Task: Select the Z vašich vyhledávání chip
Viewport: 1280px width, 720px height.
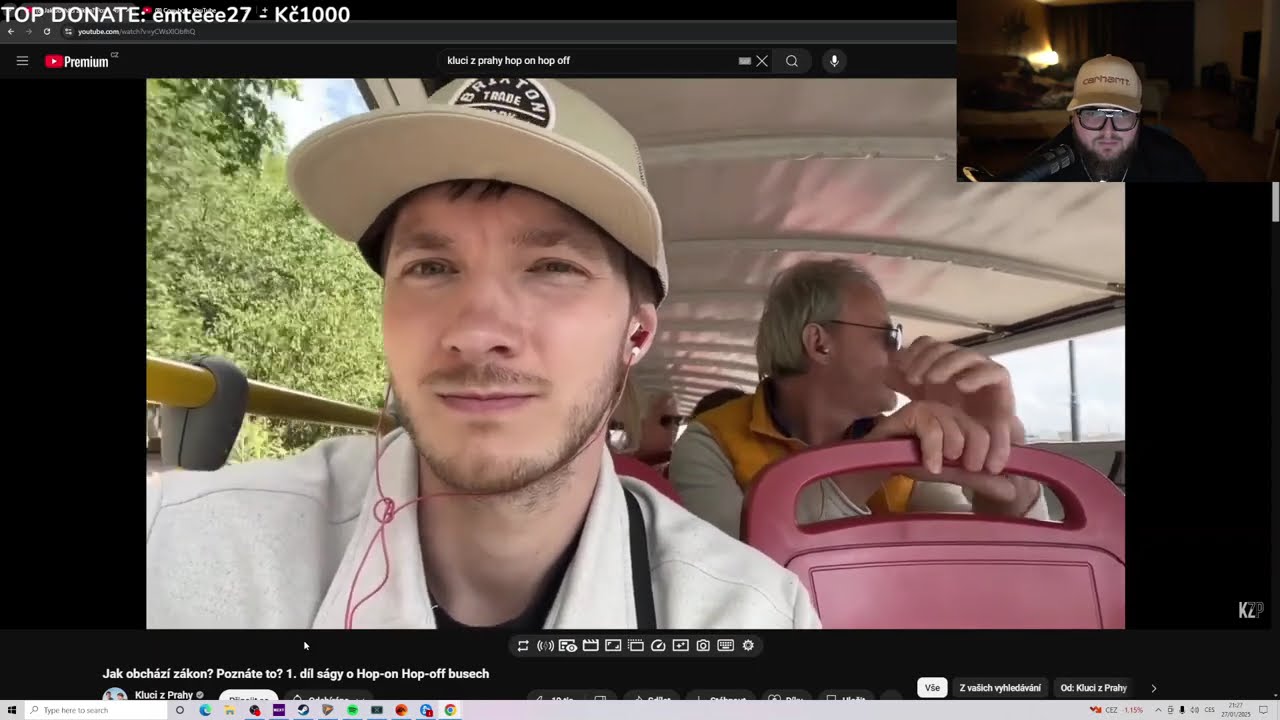Action: pos(1000,688)
